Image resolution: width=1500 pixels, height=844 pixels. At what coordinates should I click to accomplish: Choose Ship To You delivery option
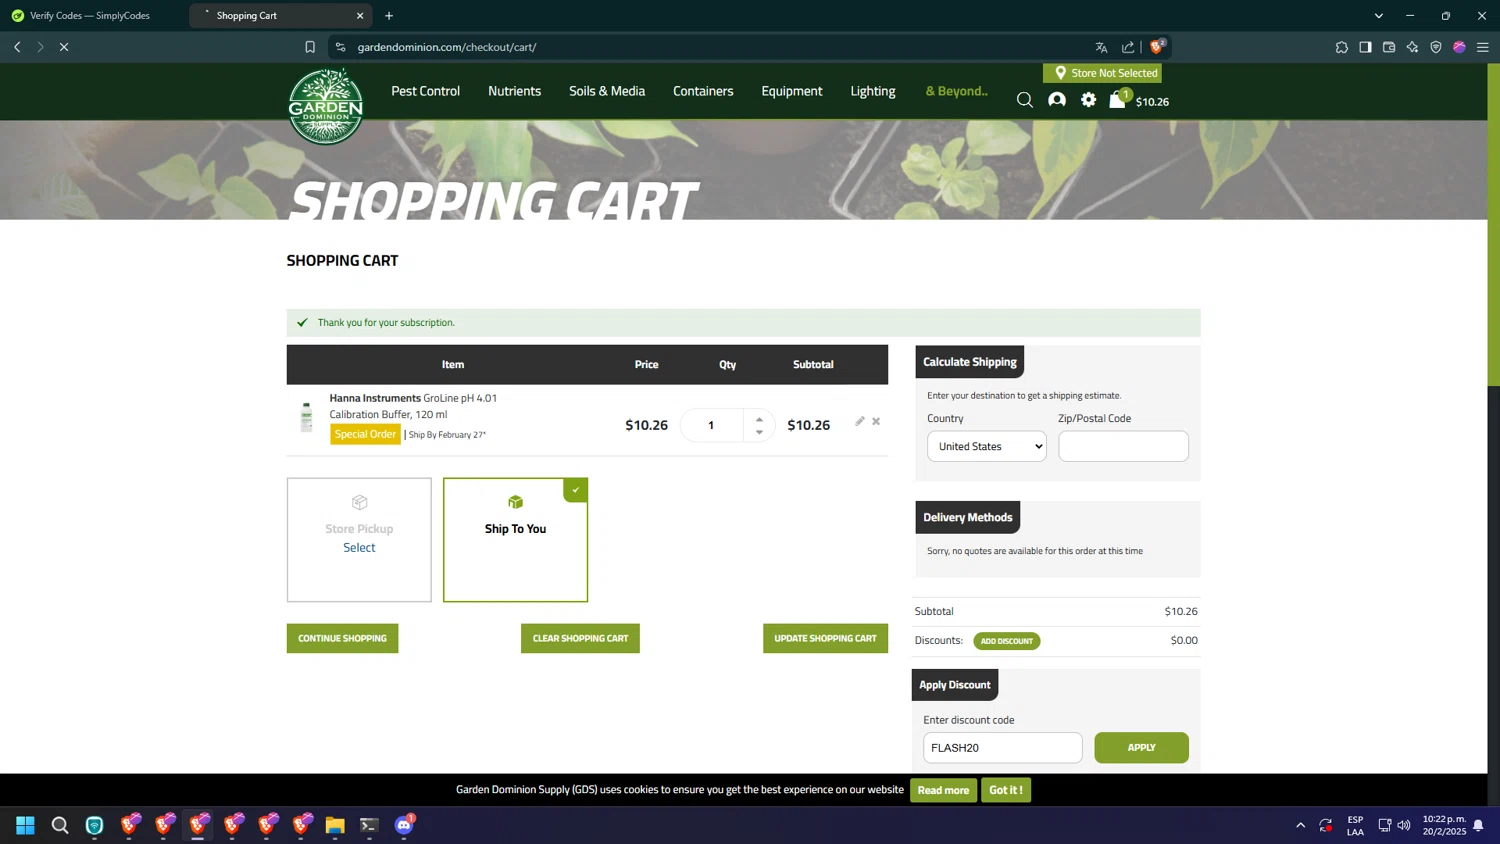click(515, 540)
